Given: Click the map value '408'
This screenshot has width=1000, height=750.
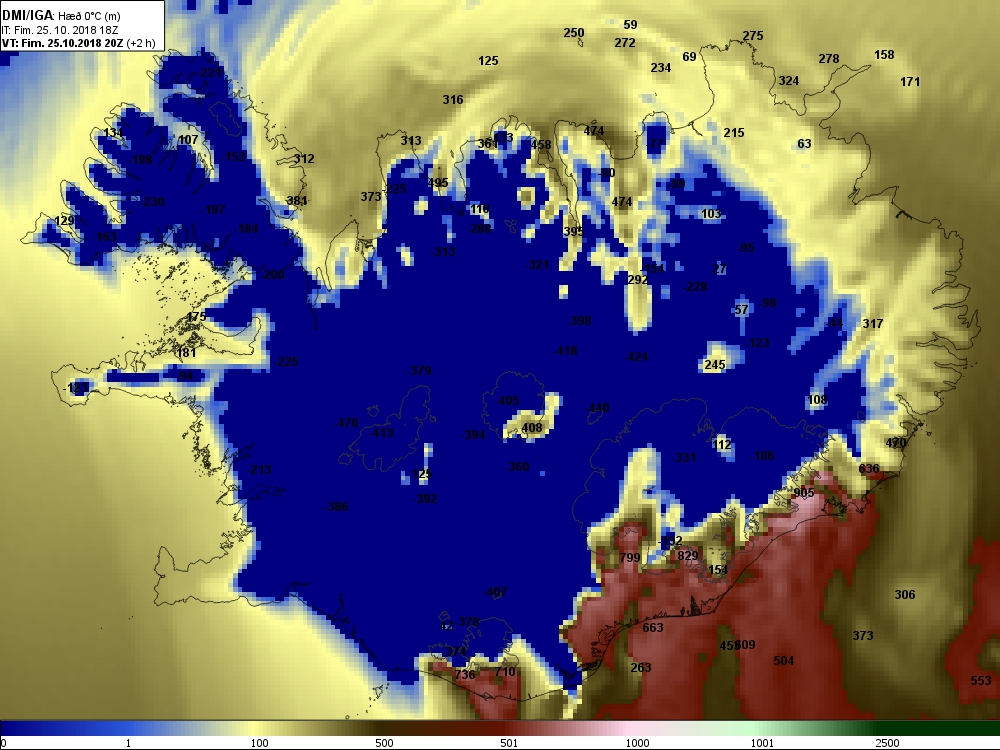Looking at the screenshot, I should (x=532, y=428).
